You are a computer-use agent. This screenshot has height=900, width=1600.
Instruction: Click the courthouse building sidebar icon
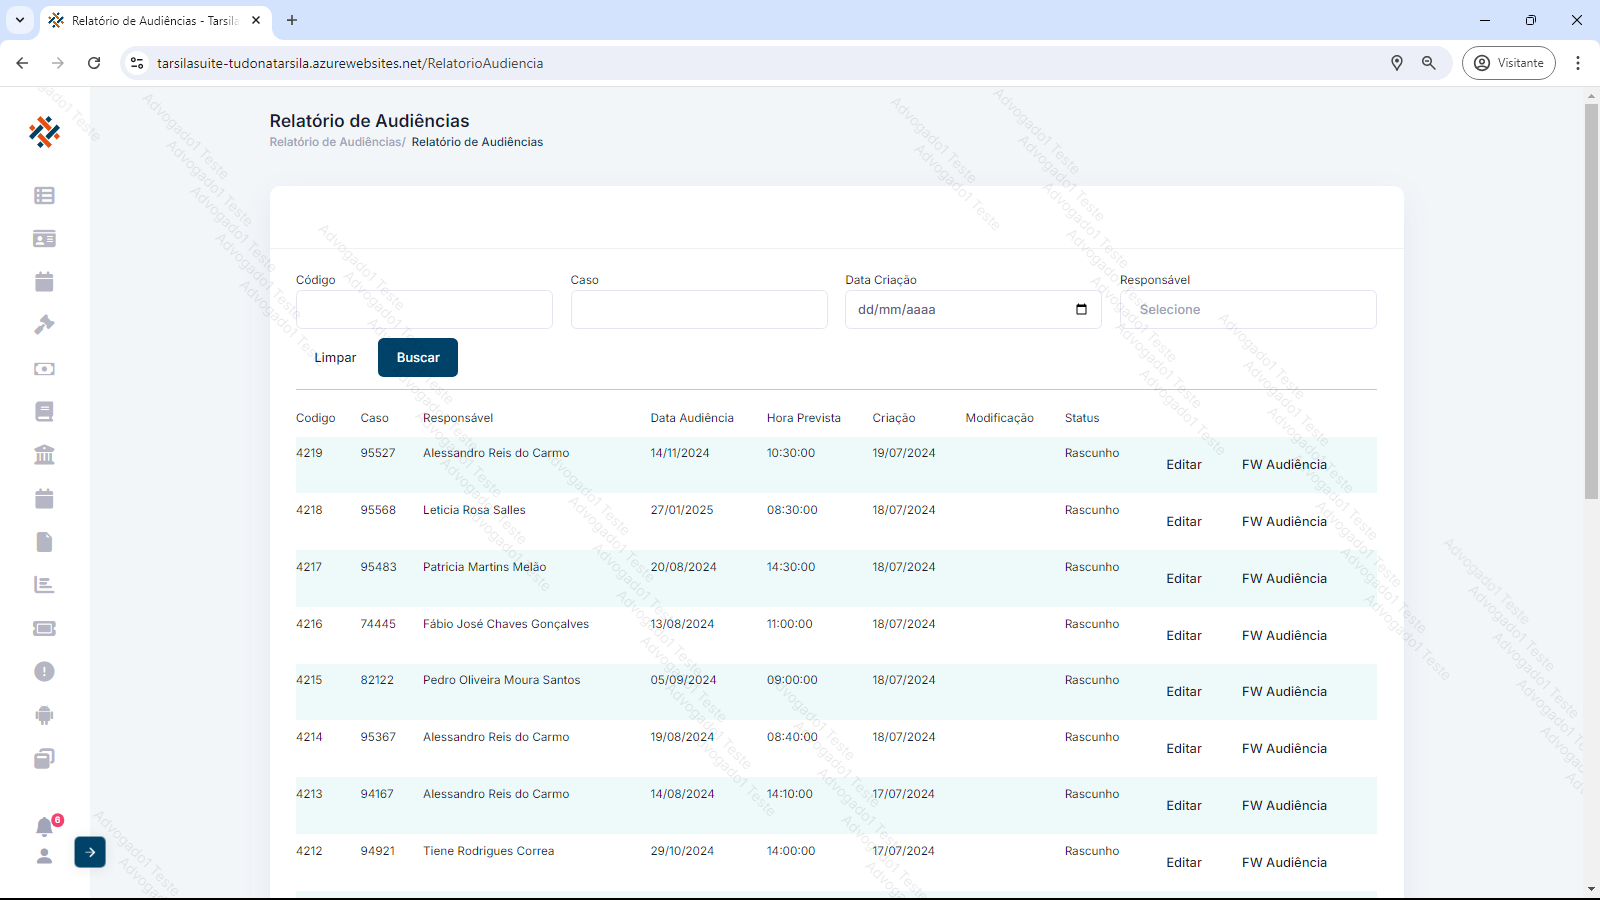coord(44,455)
